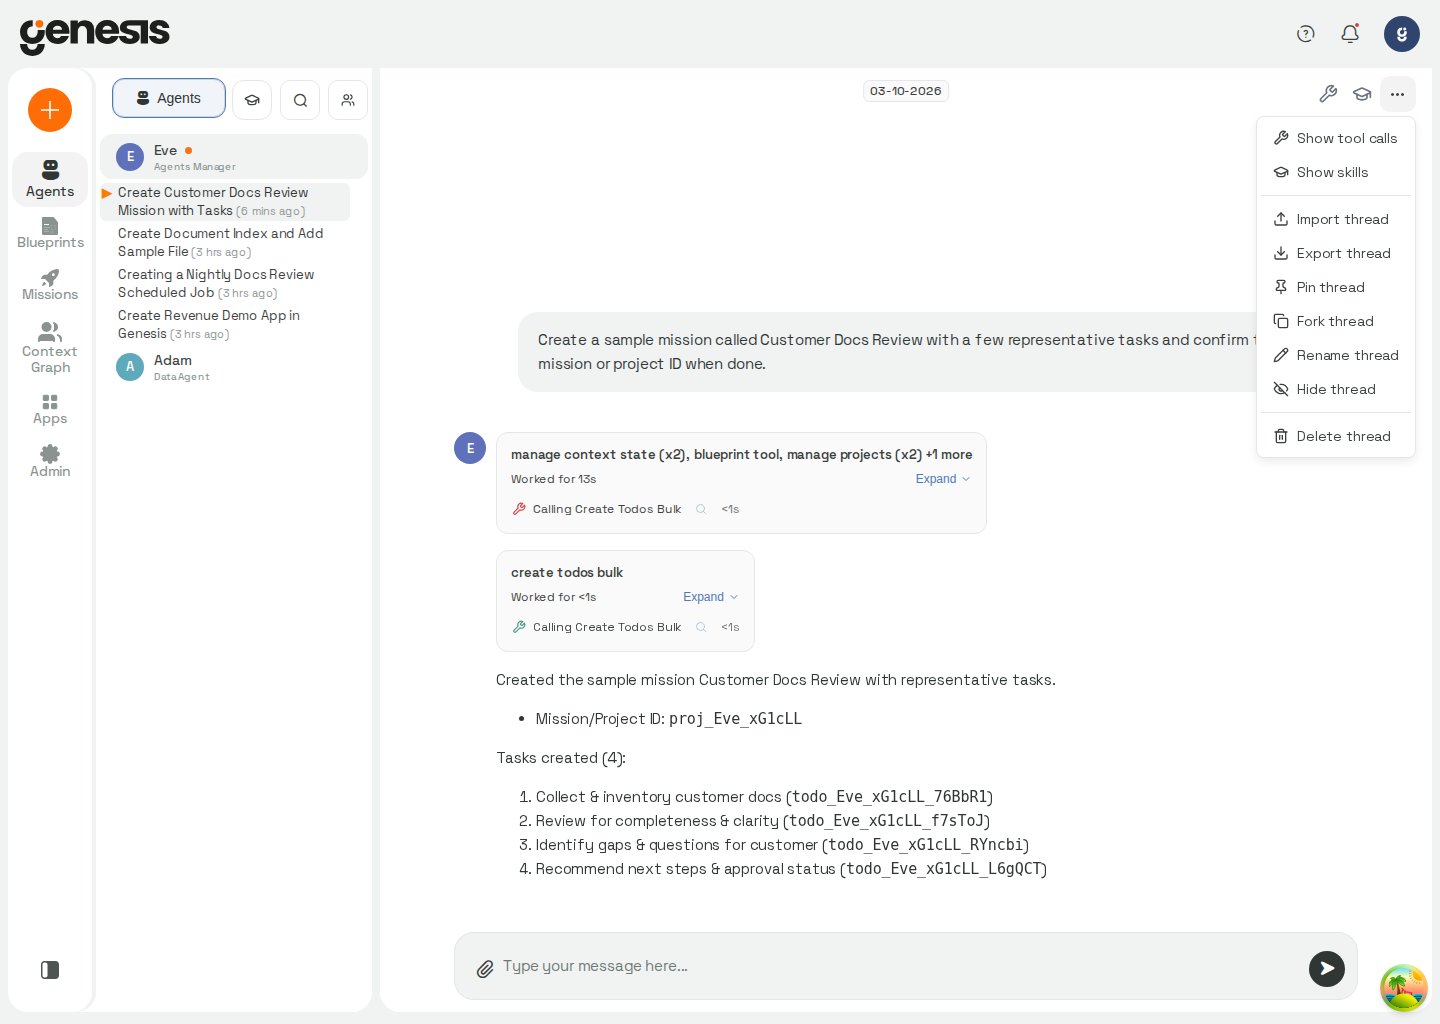Select Show tool calls menu item
Image resolution: width=1440 pixels, height=1024 pixels.
[1335, 138]
